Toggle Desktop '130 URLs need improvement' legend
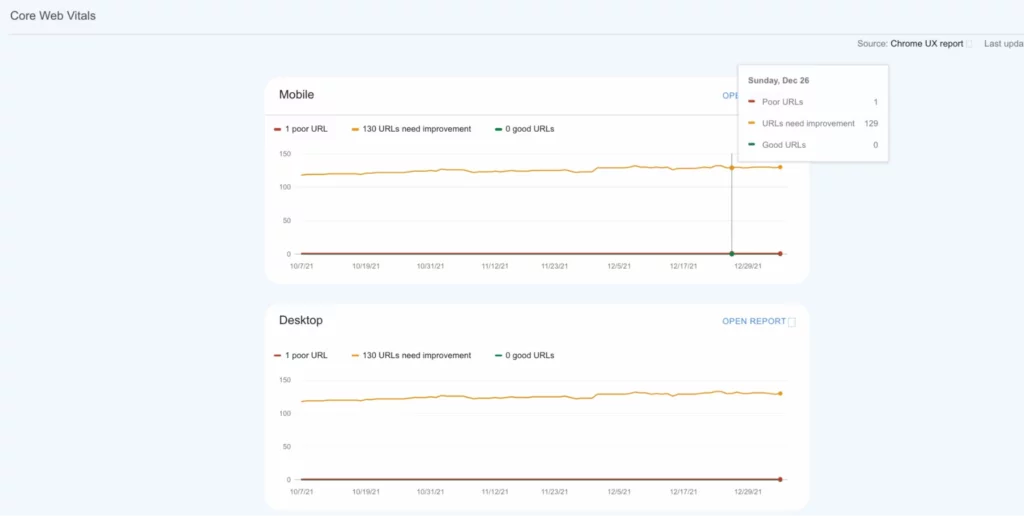Image resolution: width=1024 pixels, height=516 pixels. (411, 355)
